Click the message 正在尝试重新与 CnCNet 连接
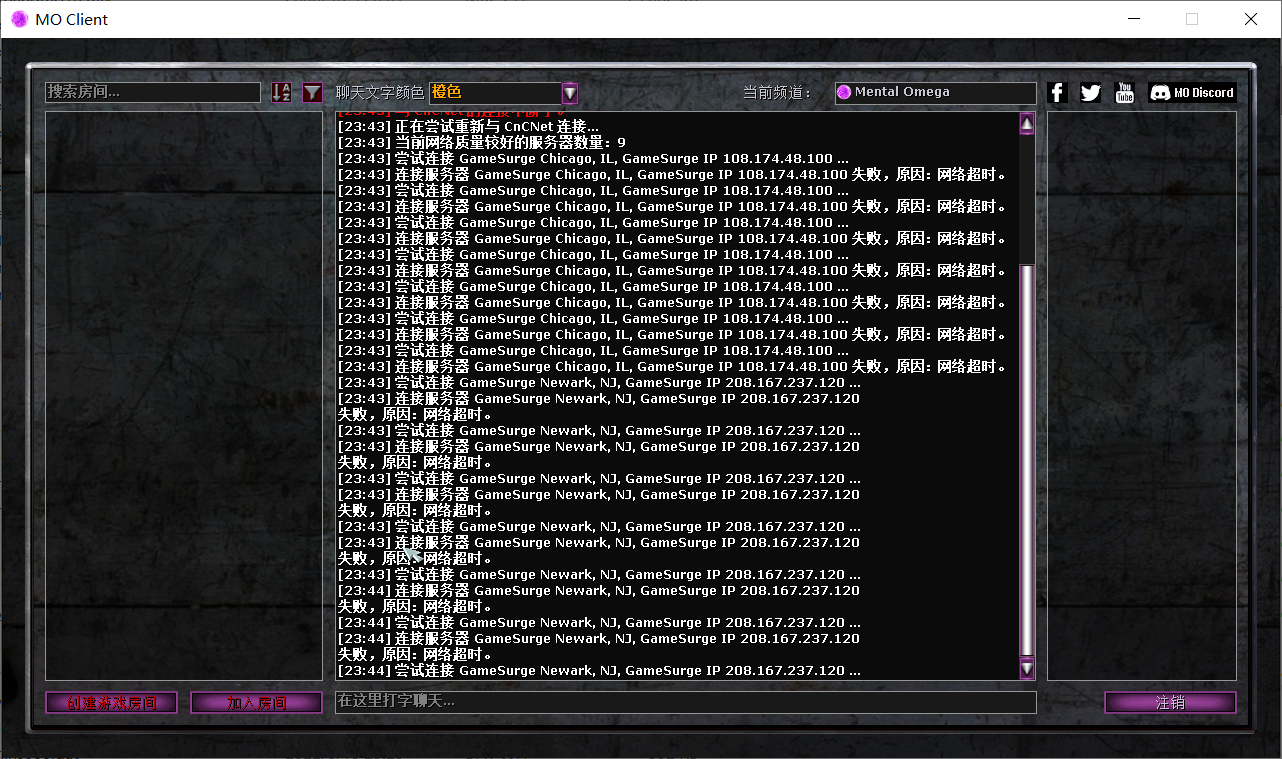 click(469, 127)
